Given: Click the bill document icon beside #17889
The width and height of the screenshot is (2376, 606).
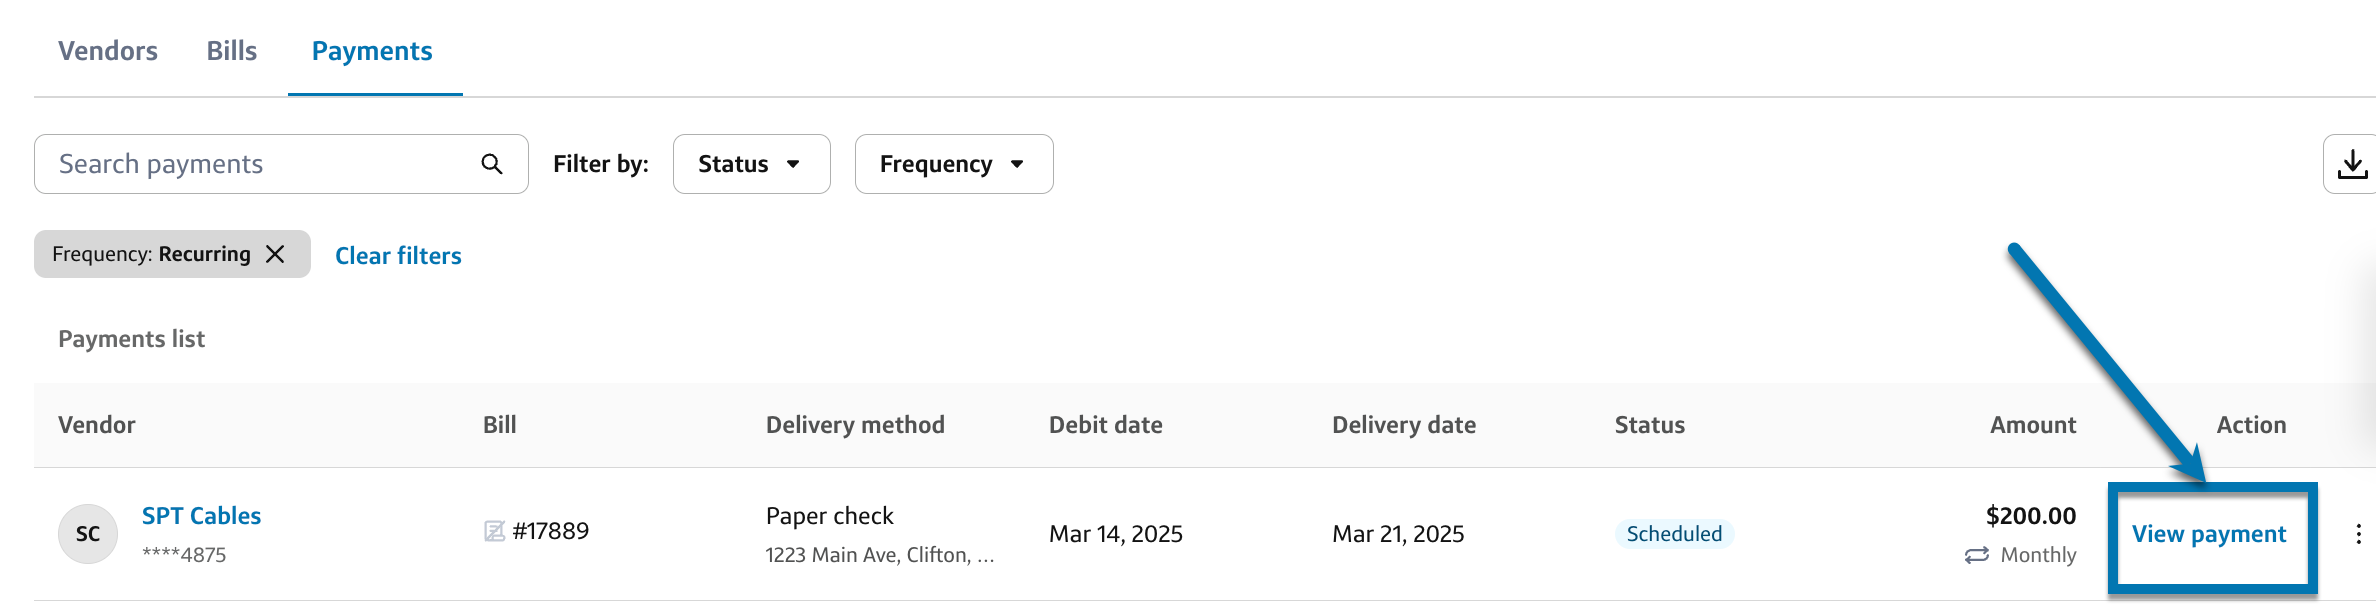Looking at the screenshot, I should (494, 531).
